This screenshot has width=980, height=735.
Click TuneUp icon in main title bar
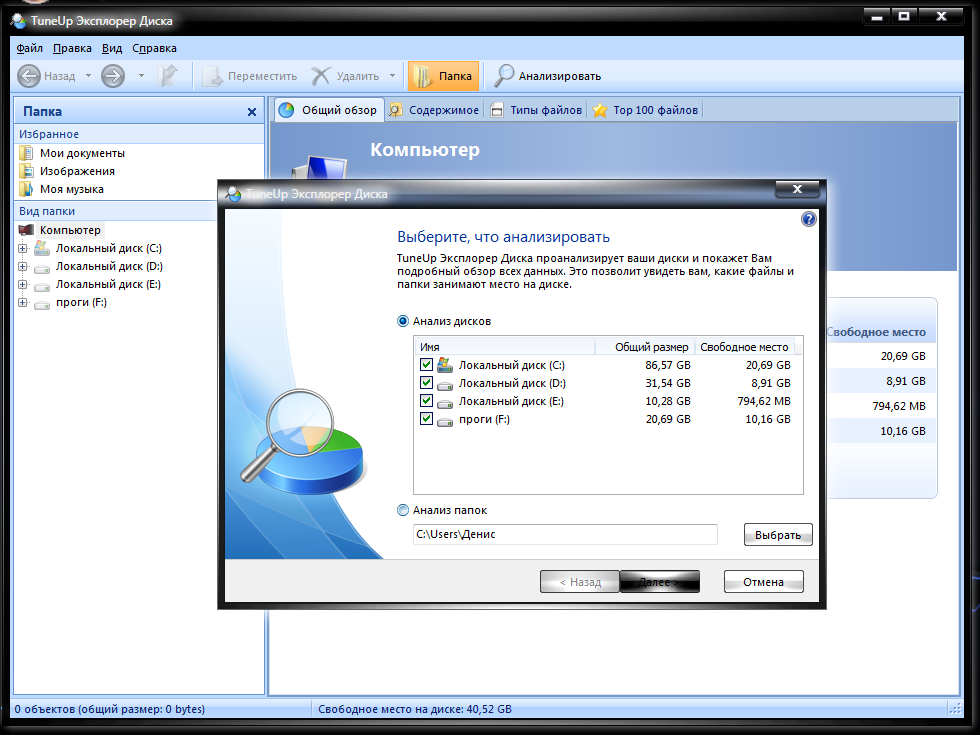pos(19,21)
